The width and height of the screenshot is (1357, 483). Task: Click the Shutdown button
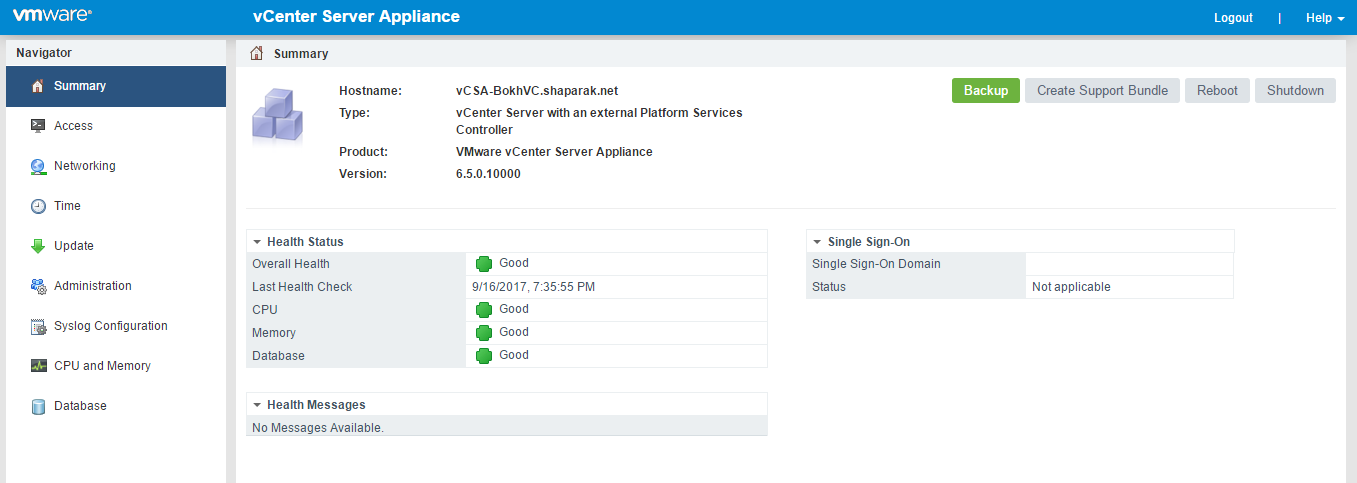(1295, 90)
